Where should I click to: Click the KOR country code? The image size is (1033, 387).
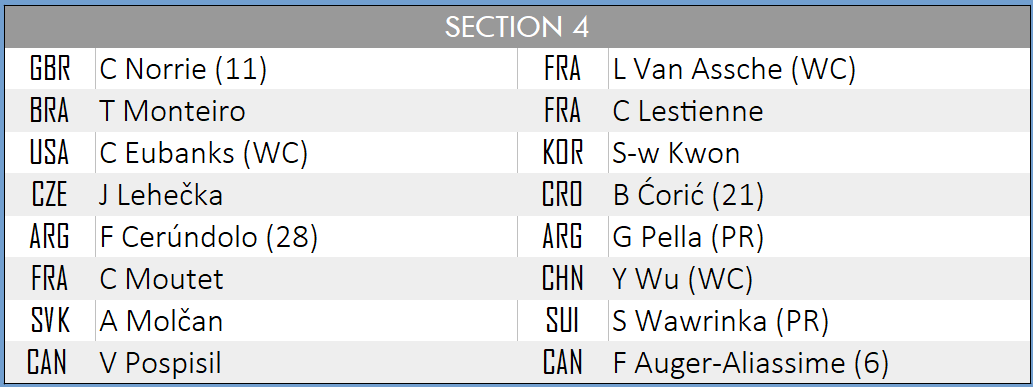563,153
